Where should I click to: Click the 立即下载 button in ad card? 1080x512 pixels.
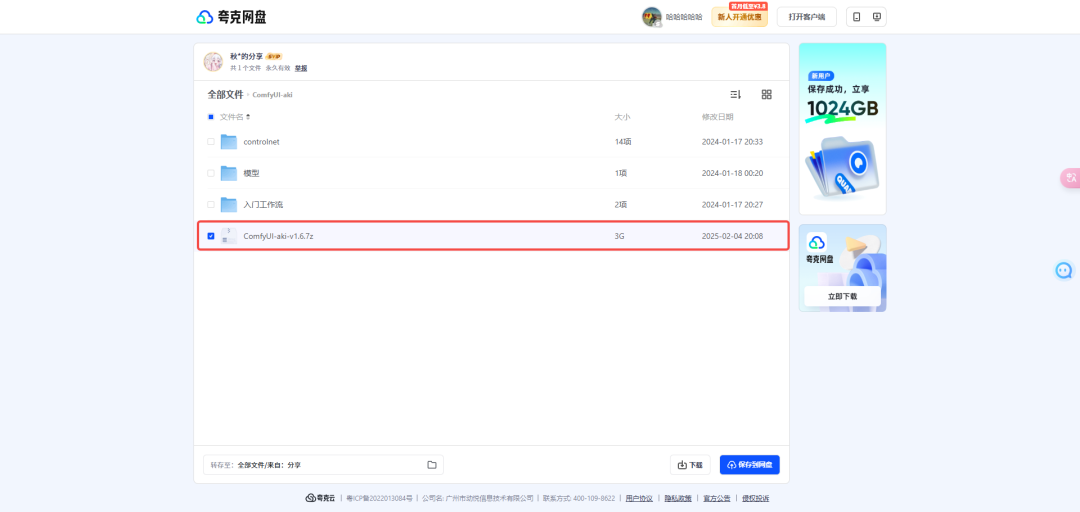coord(842,296)
